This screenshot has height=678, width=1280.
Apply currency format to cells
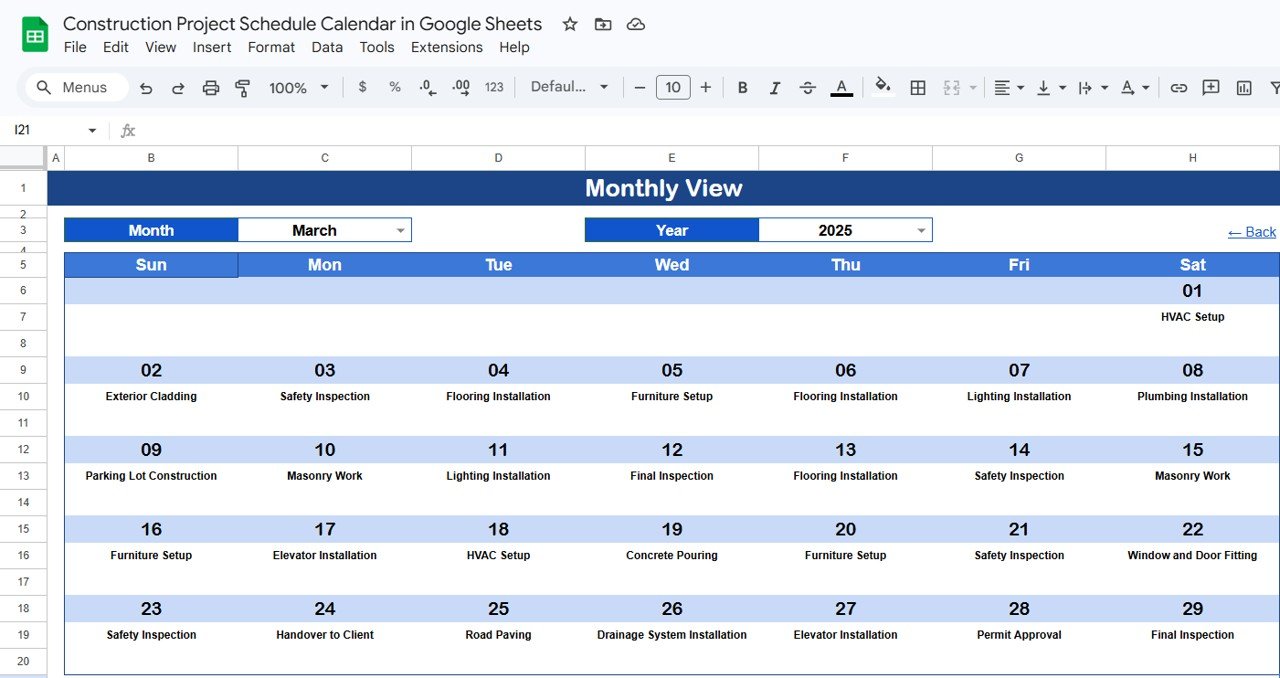pyautogui.click(x=362, y=87)
